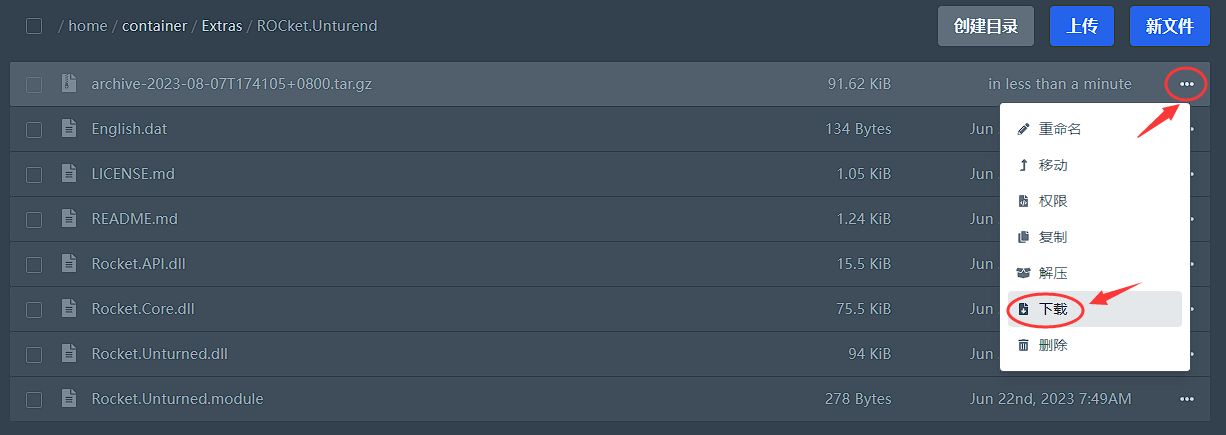Image resolution: width=1226 pixels, height=435 pixels.
Task: Click the Rocket.Unturned.dll file icon
Action: click(x=68, y=353)
